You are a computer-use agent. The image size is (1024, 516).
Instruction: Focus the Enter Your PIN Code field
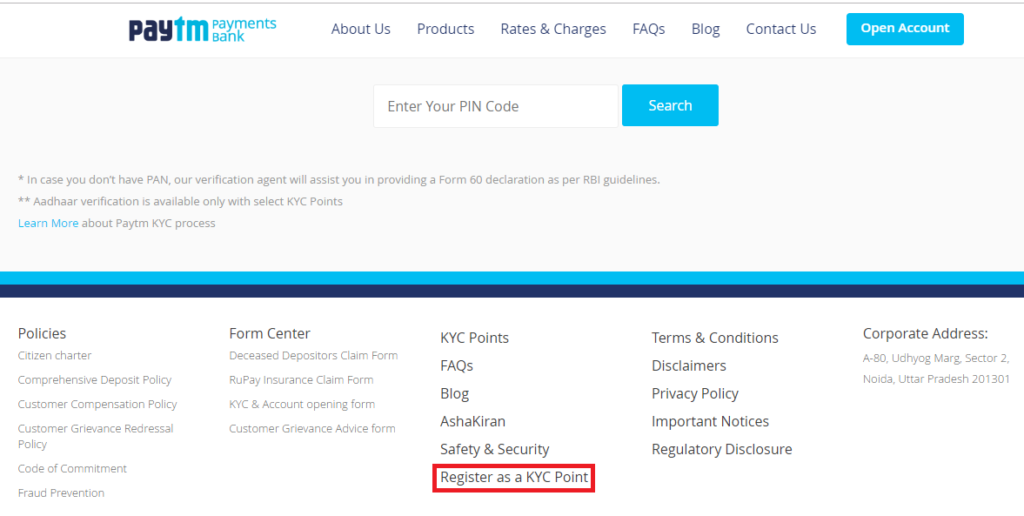point(496,106)
